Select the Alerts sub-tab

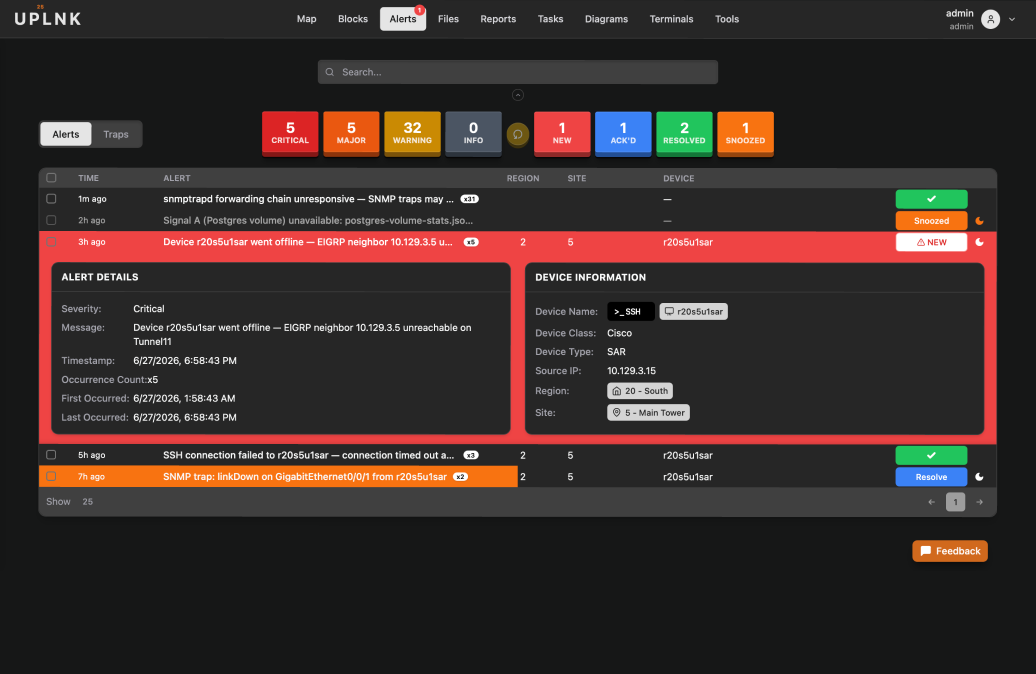coord(65,134)
